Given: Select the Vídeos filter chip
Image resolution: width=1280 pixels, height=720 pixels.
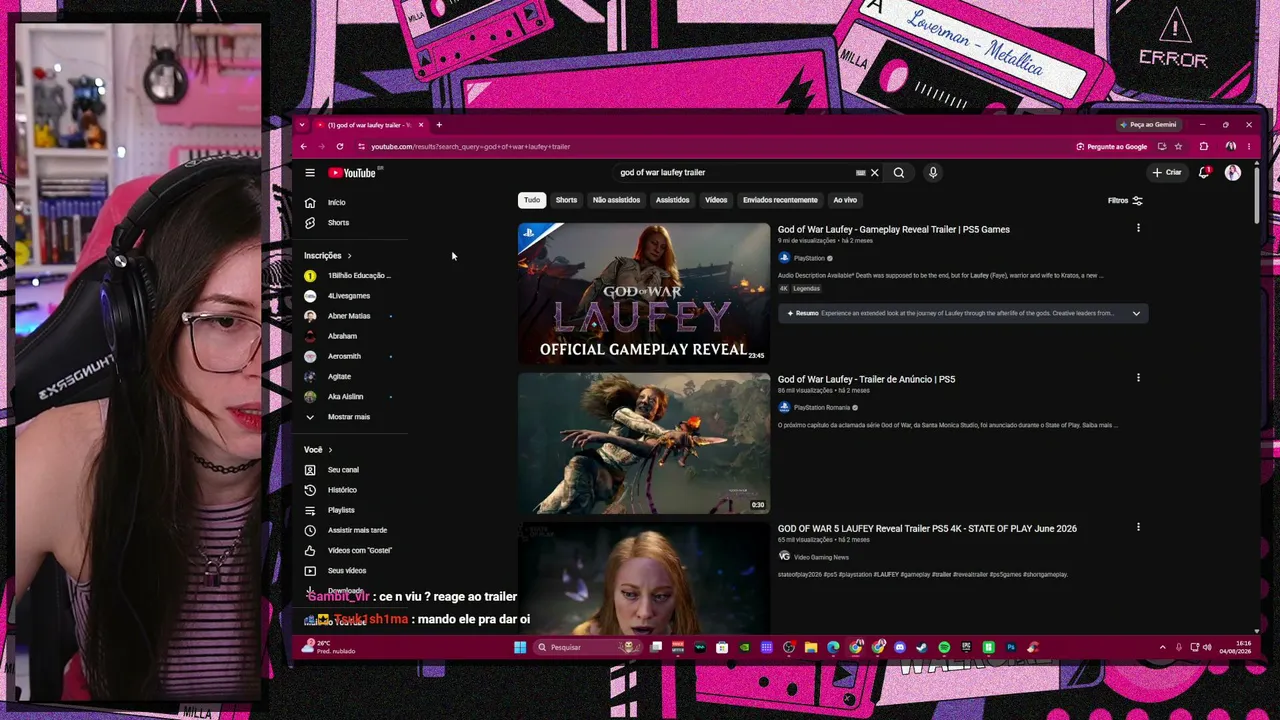Looking at the screenshot, I should [x=716, y=200].
